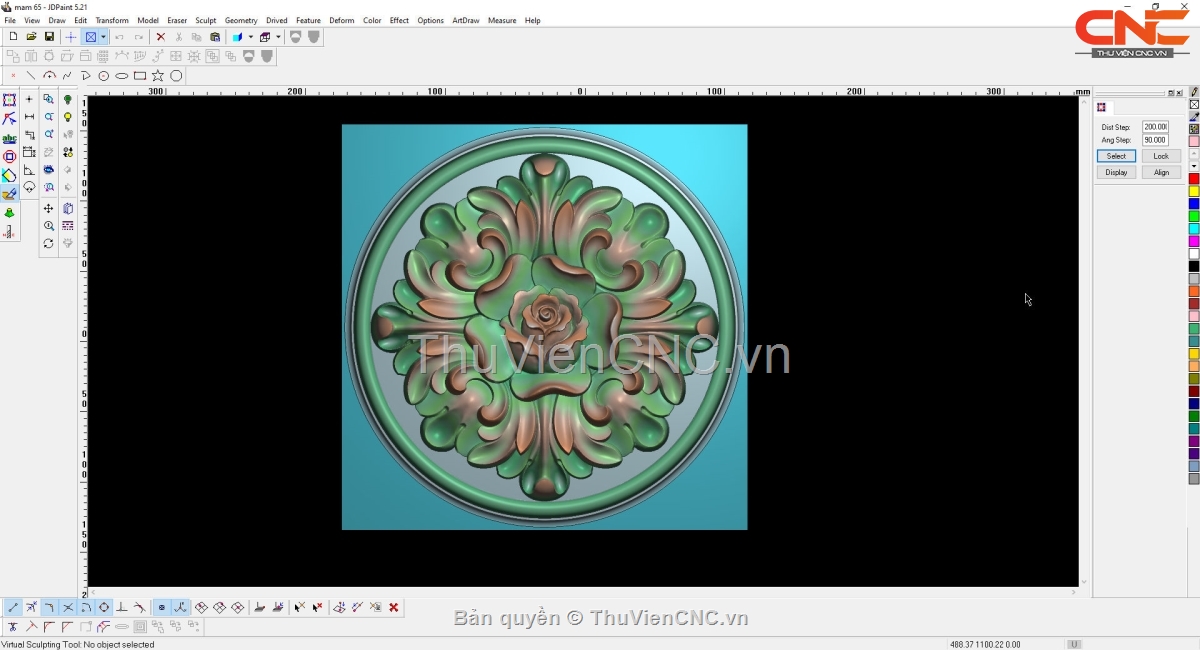Screen dimensions: 1200x650
Task: Click the rectangle drawing tool
Action: [140, 76]
